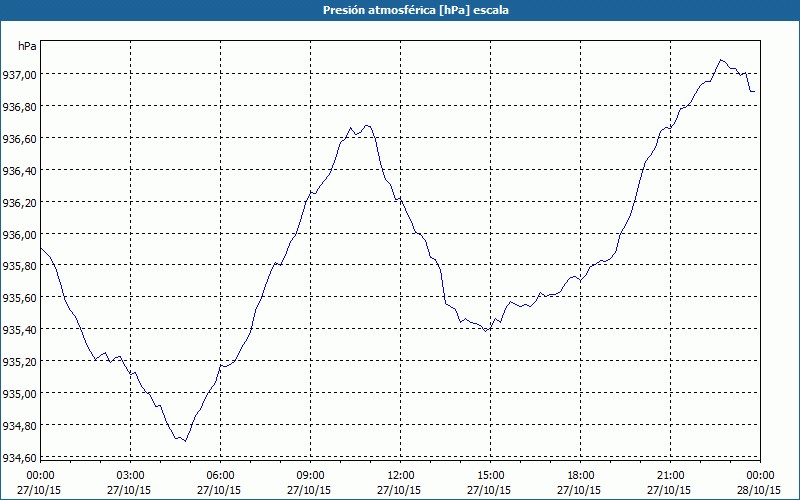Select the 937,00 y-axis label
The image size is (800, 500).
tap(19, 75)
